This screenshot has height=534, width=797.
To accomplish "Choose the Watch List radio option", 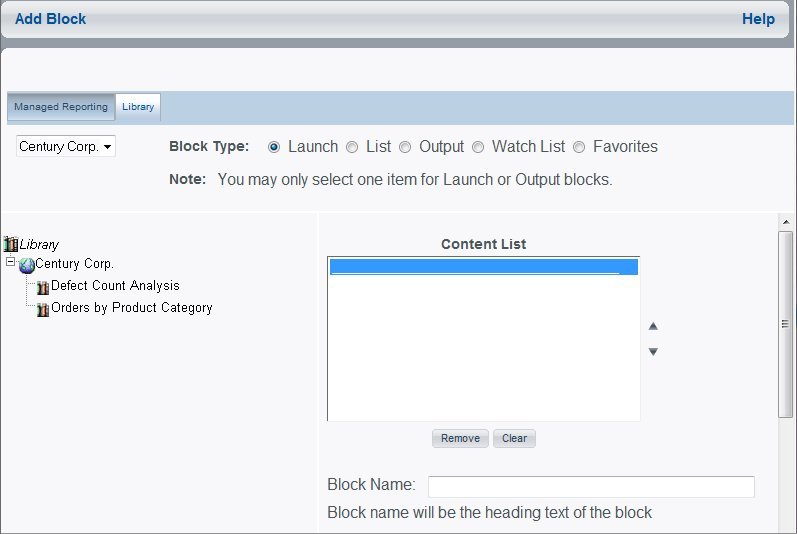I will [478, 147].
